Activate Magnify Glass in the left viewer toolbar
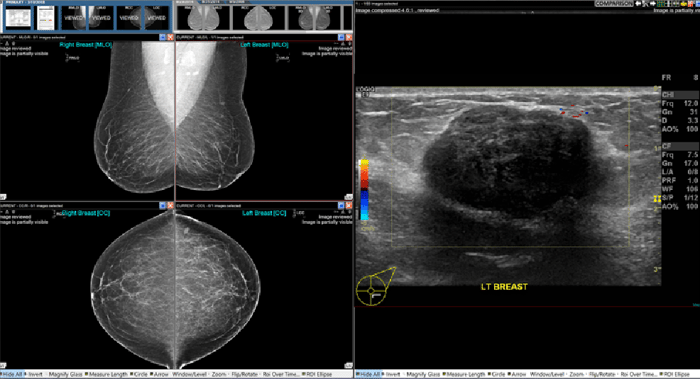The width and height of the screenshot is (700, 379). pyautogui.click(x=64, y=374)
